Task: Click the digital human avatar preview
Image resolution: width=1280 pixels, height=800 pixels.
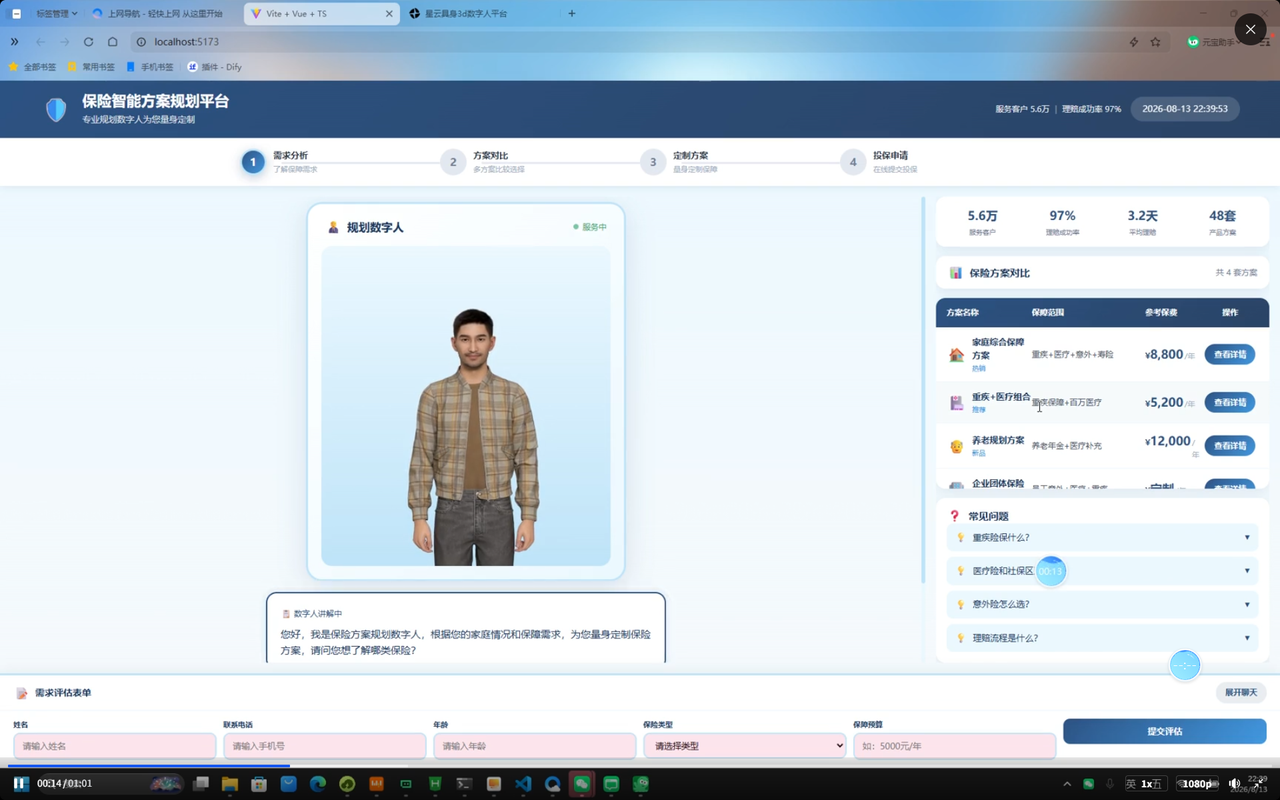Action: click(466, 406)
